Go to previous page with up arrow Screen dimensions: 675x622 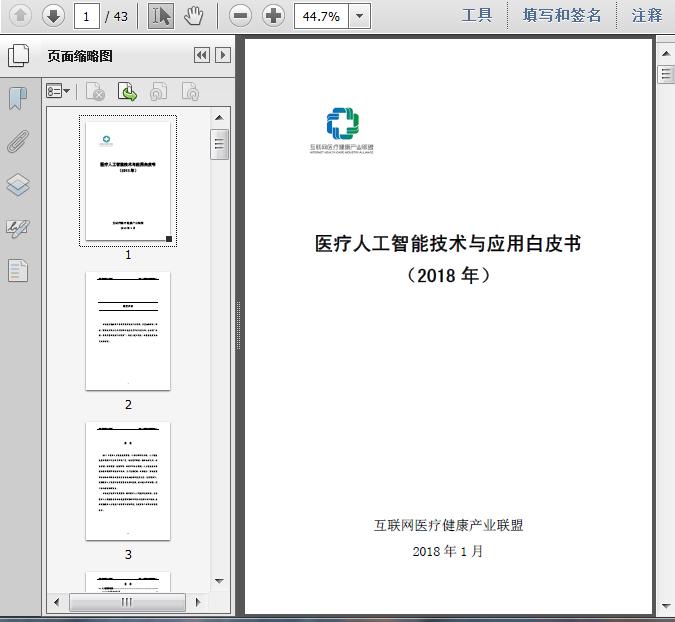[x=20, y=16]
